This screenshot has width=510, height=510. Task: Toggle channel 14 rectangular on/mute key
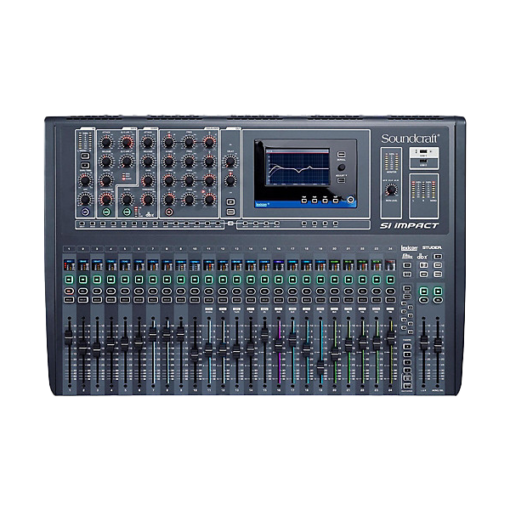[251, 300]
